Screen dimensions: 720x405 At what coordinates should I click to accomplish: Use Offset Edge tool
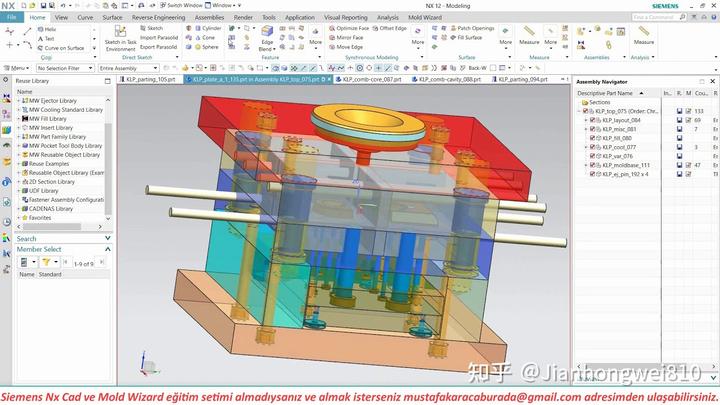click(389, 28)
